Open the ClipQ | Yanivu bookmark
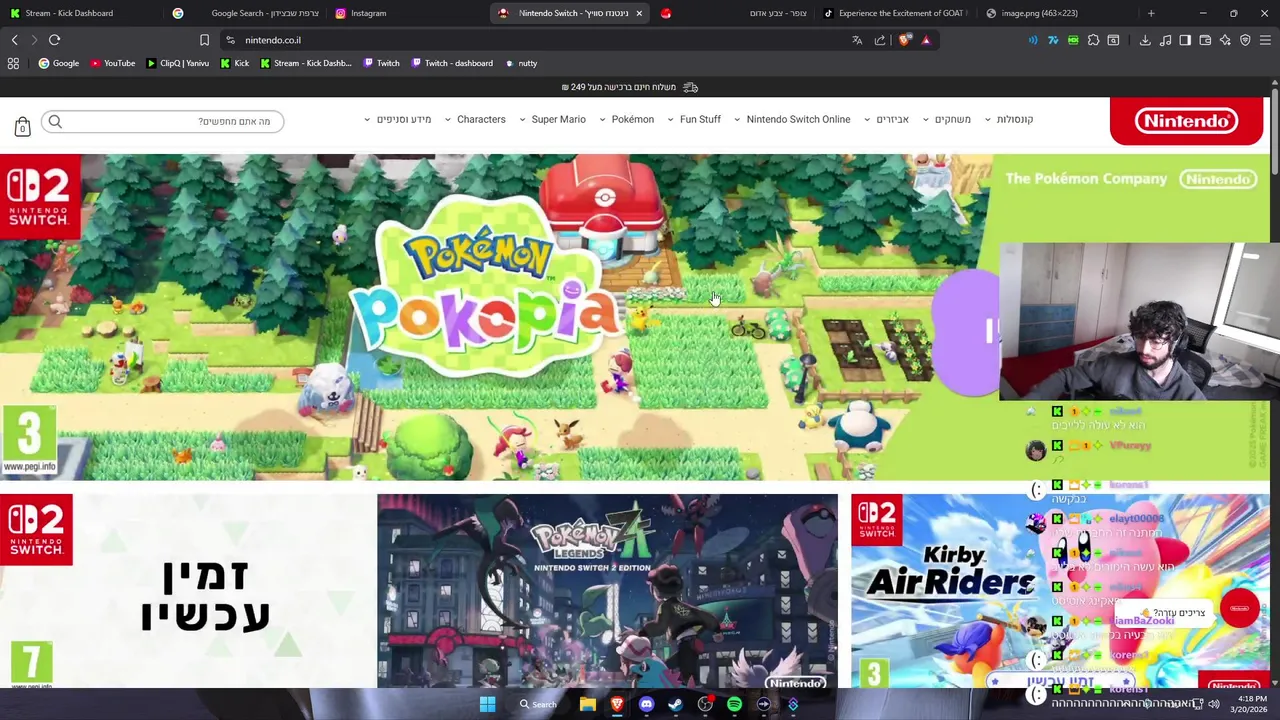1280x720 pixels. [177, 63]
